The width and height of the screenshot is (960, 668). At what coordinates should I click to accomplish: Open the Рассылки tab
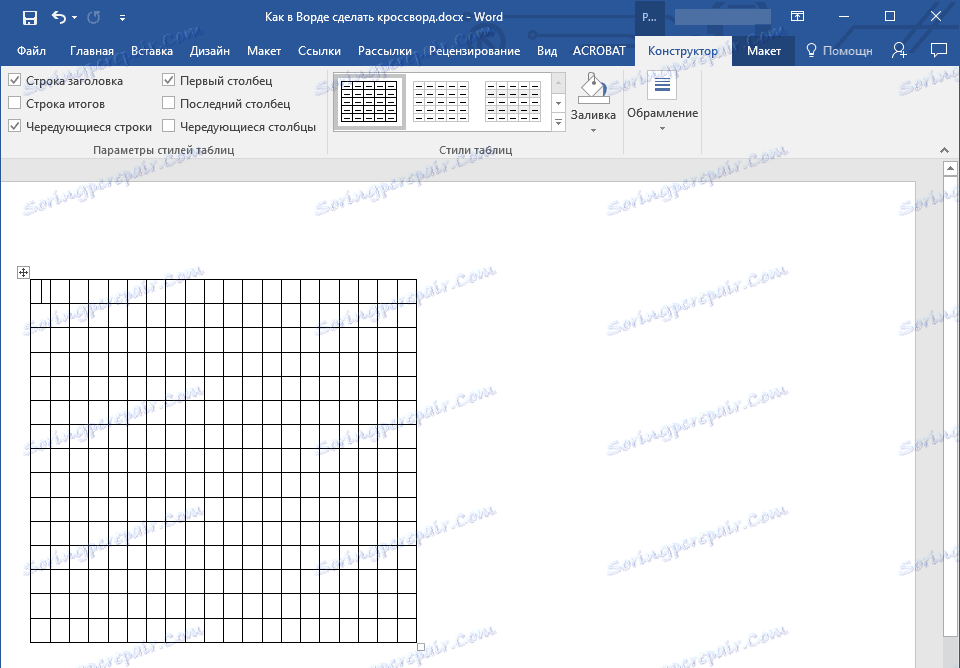click(384, 51)
